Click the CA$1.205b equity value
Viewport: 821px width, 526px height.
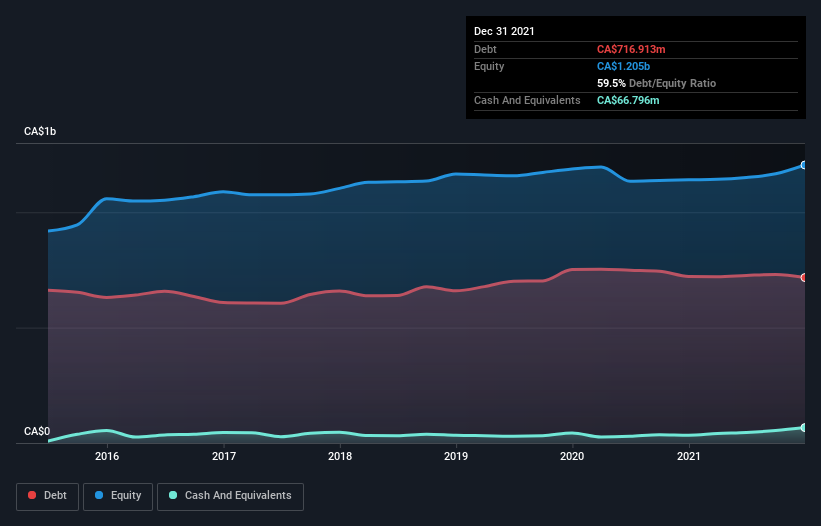tap(623, 66)
